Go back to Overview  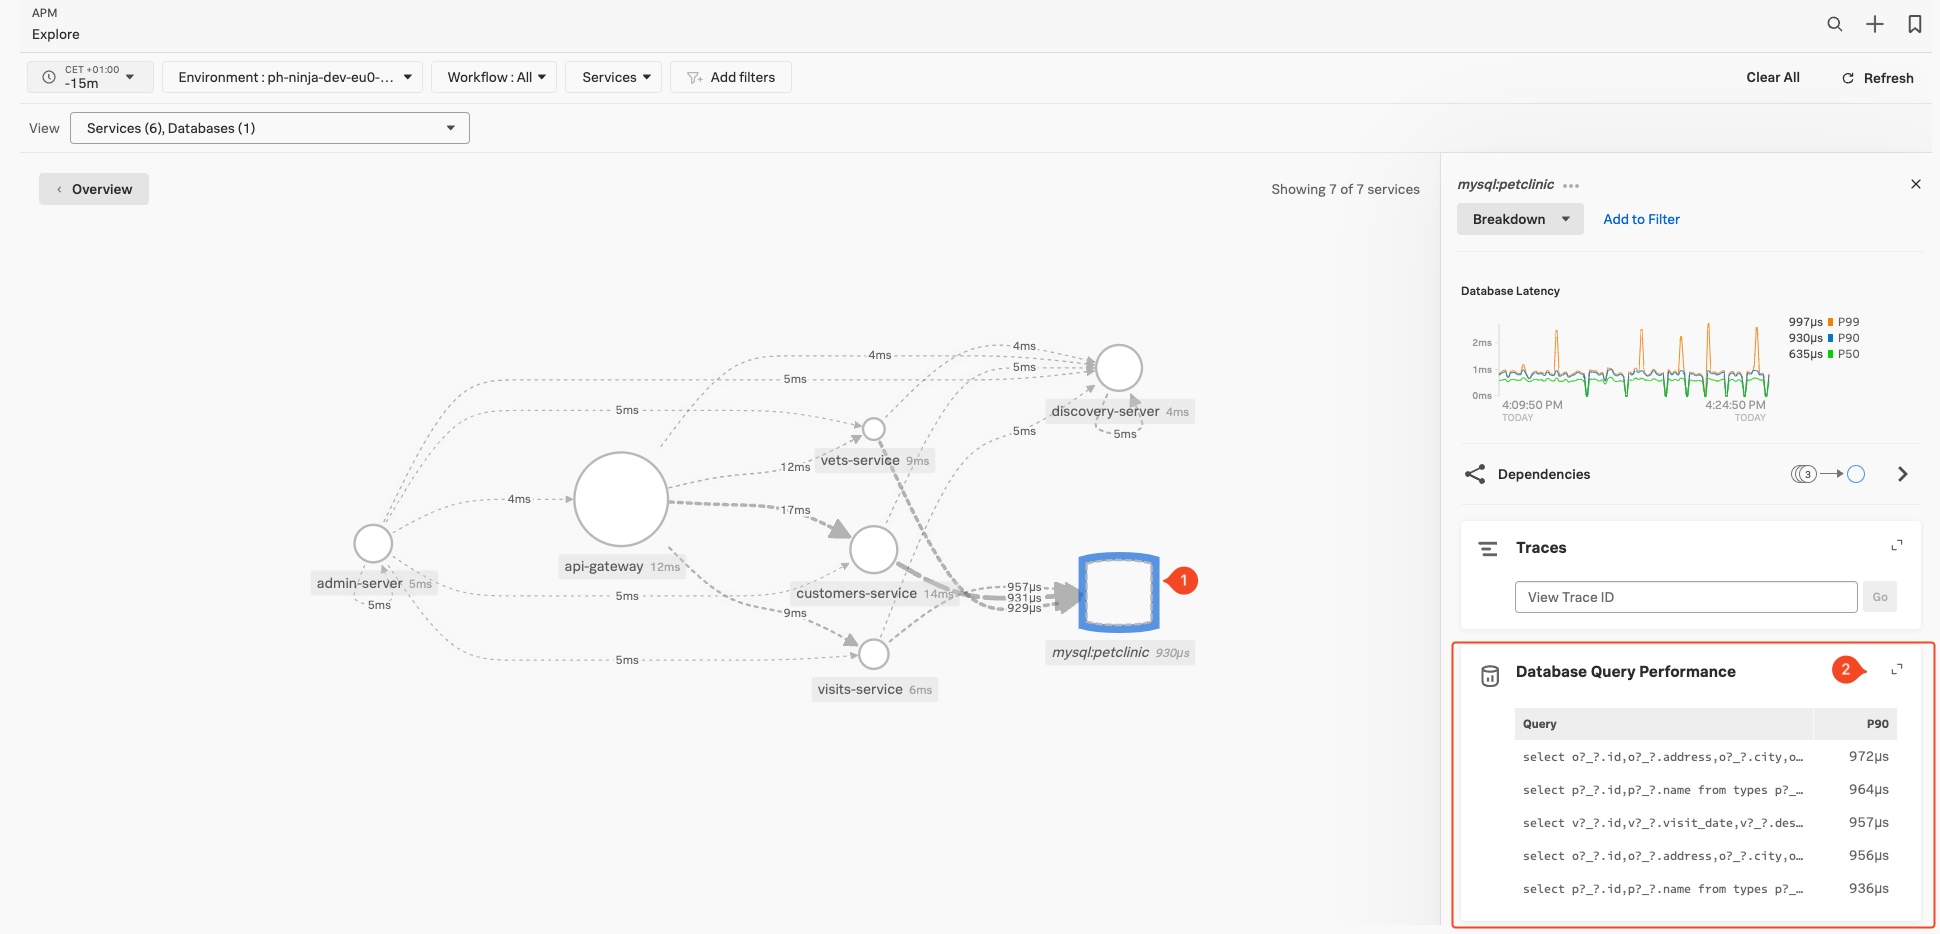(94, 189)
